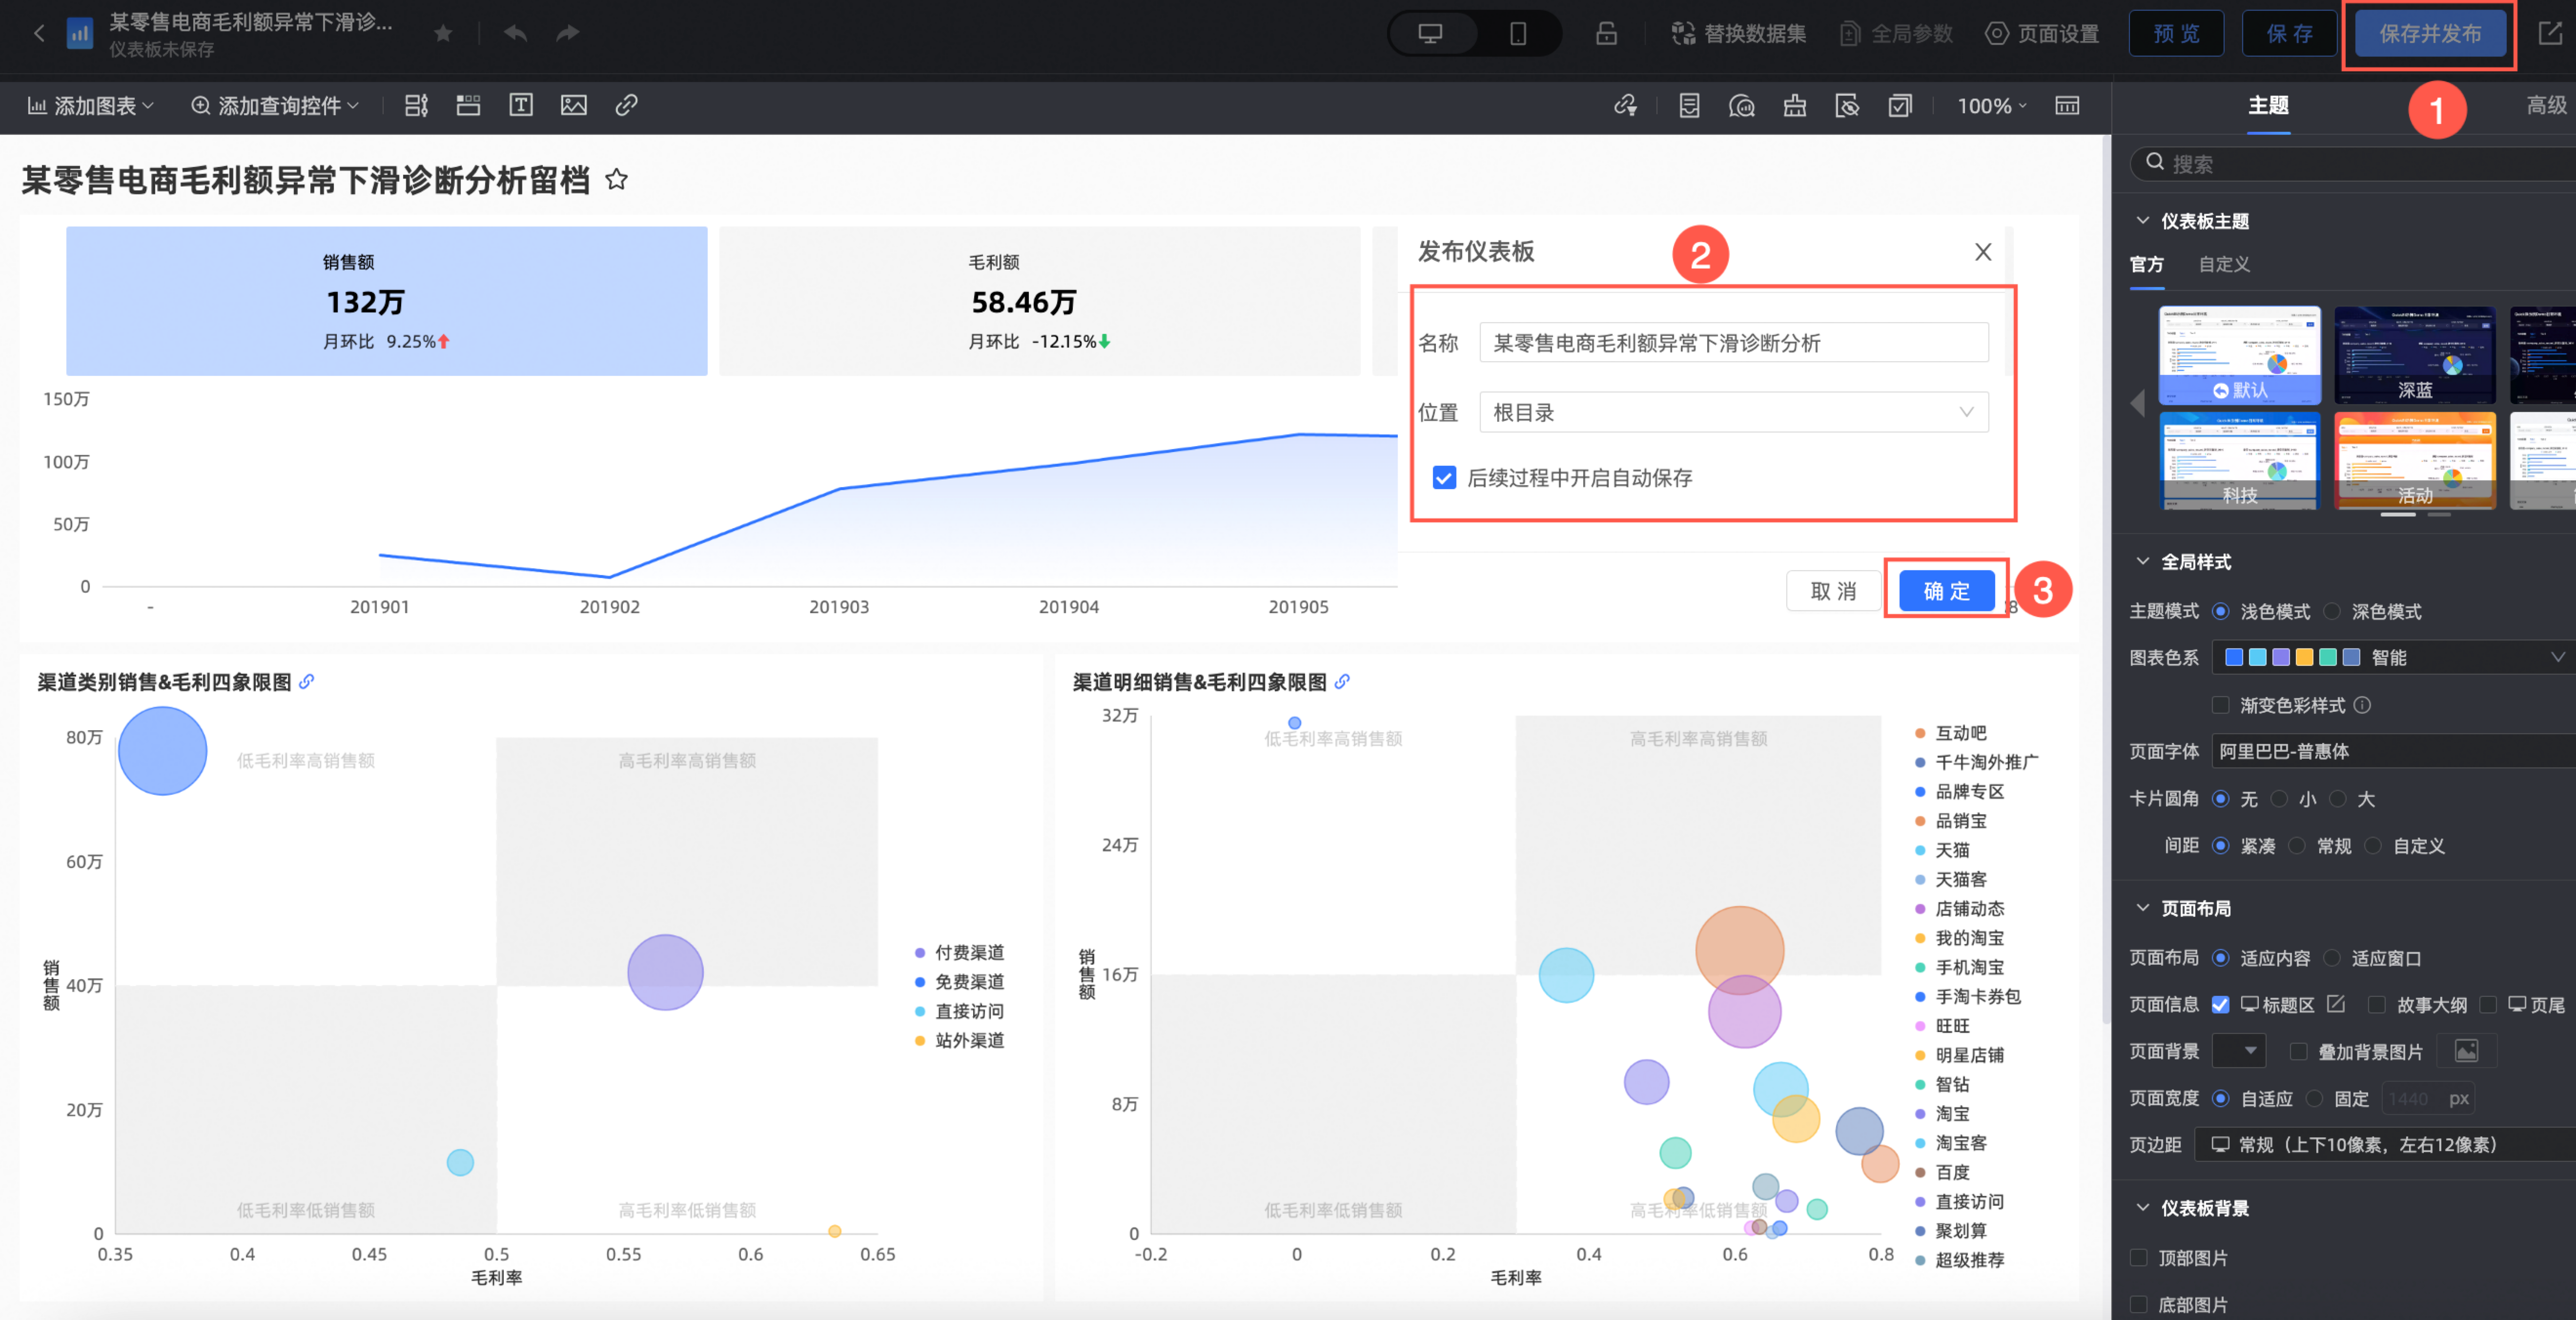This screenshot has height=1320, width=2576.
Task: Close the 发布仪表板 dialog
Action: [1983, 252]
